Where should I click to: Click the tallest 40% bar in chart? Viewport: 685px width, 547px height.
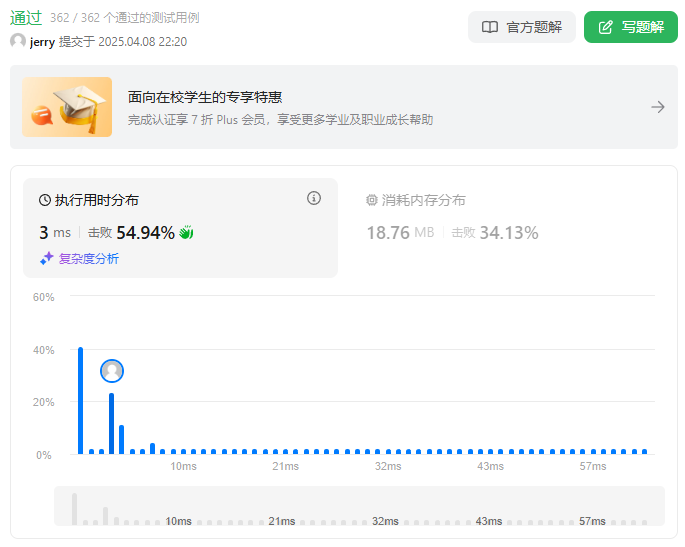(x=80, y=401)
